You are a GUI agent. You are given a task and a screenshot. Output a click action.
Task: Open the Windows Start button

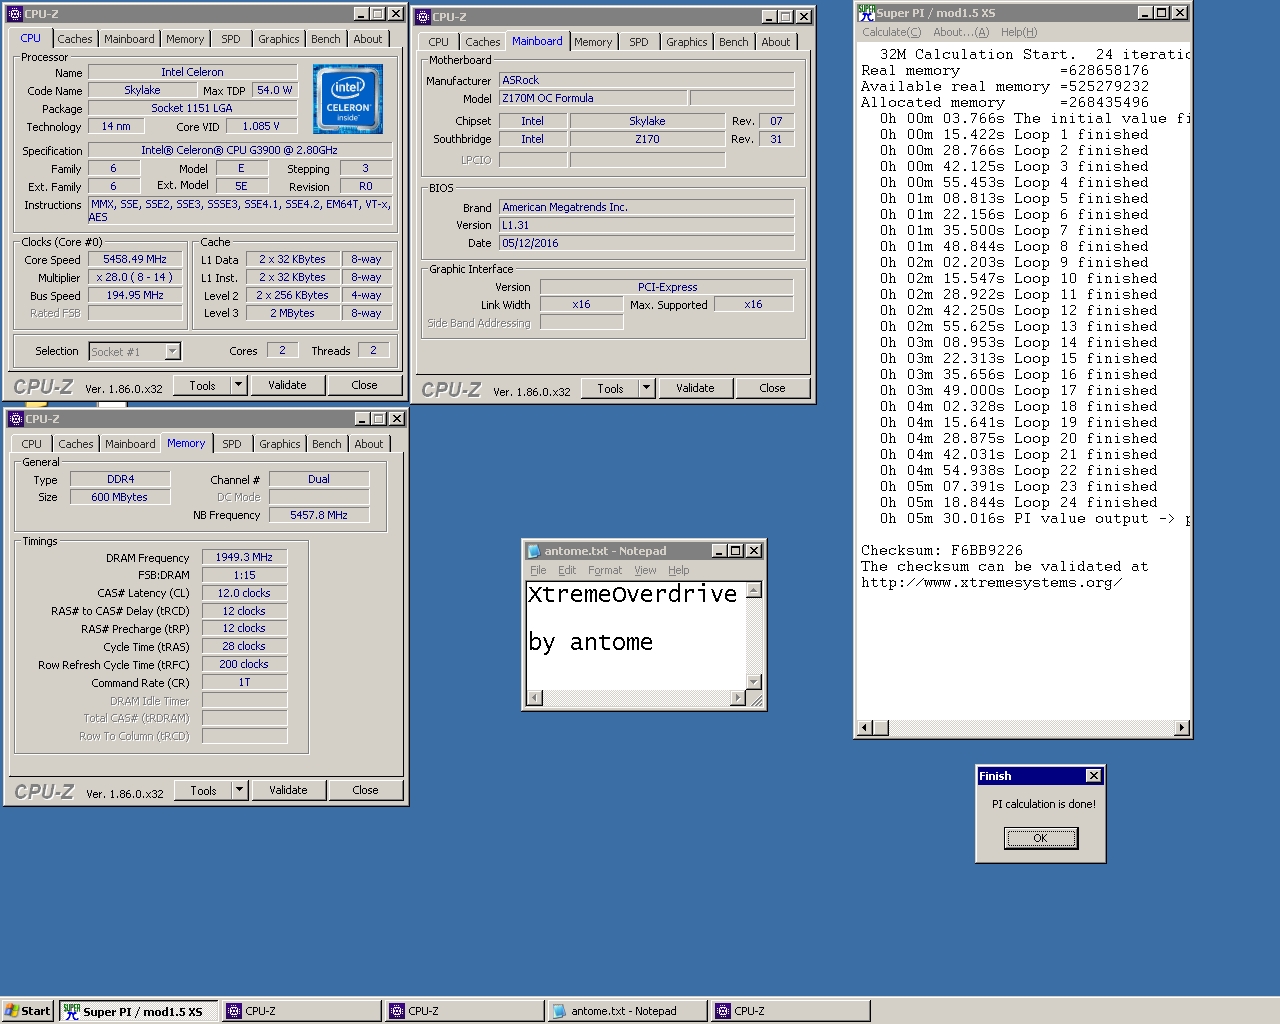27,1011
